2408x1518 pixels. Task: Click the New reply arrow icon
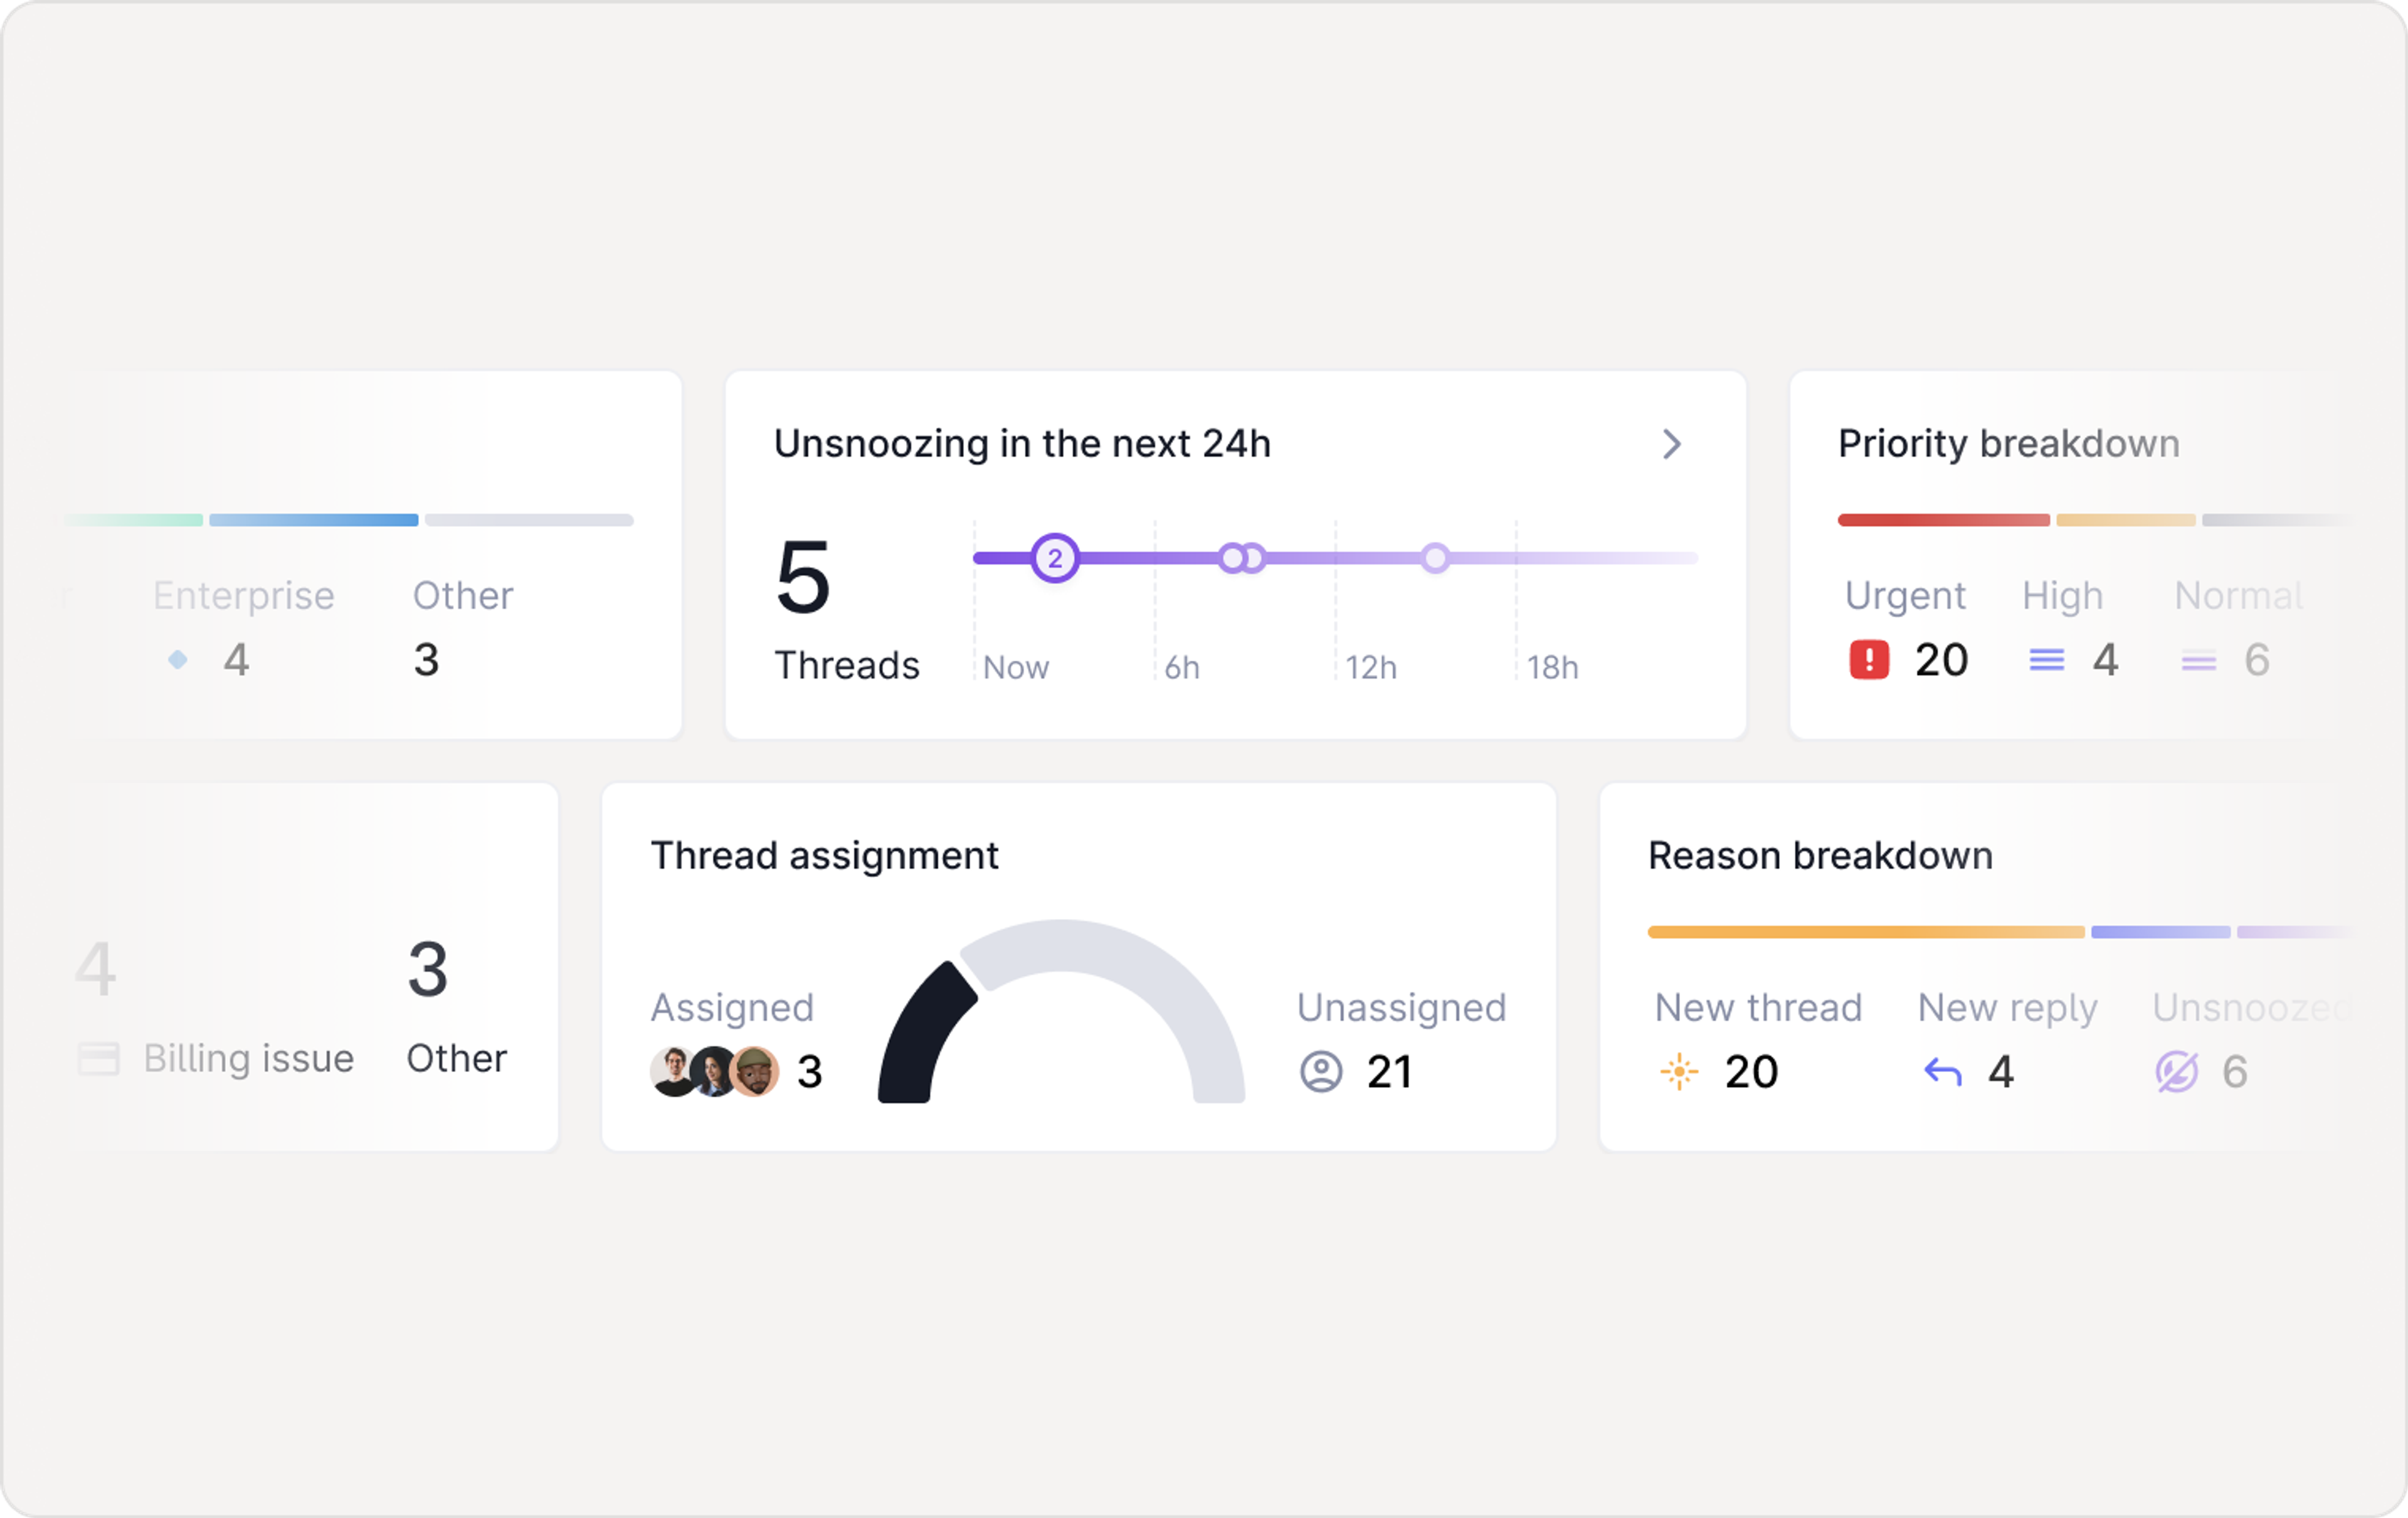coord(1943,1071)
